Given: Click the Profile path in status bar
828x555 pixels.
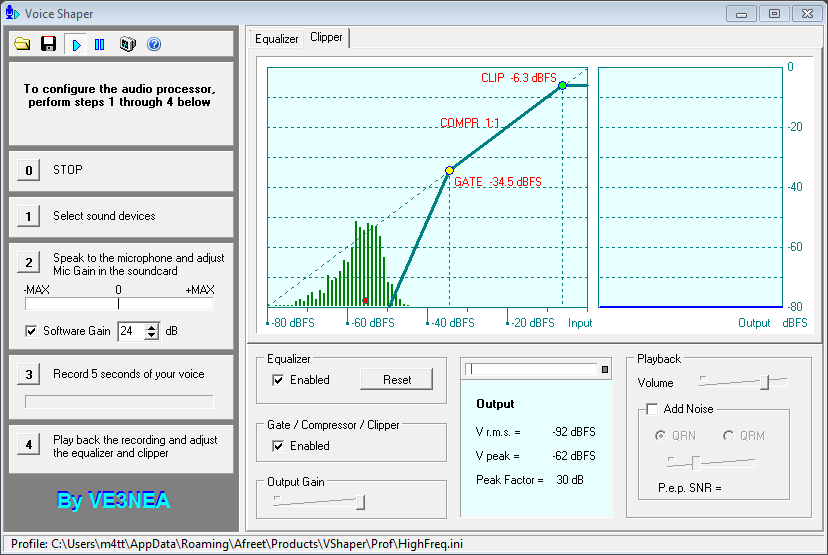Looking at the screenshot, I should pyautogui.click(x=237, y=544).
